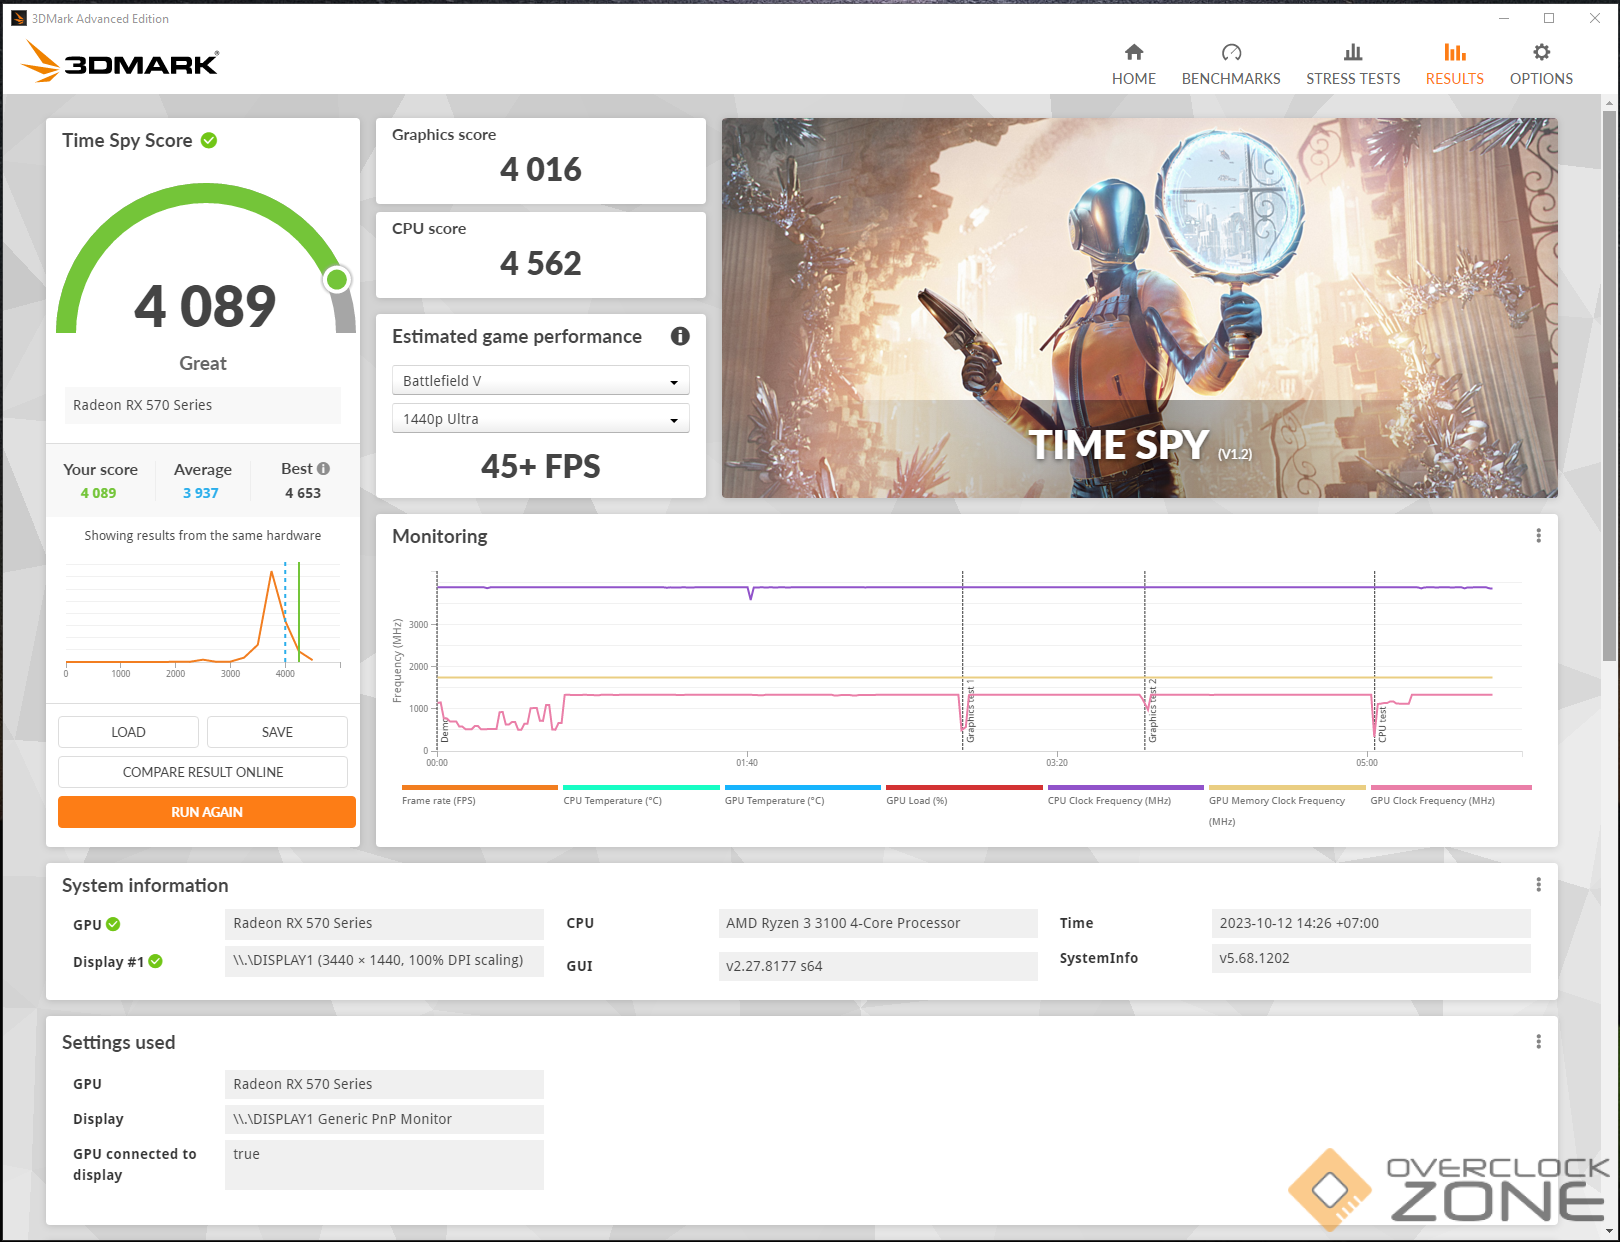Toggle Frame rate (FPS) chart legend
This screenshot has width=1620, height=1242.
pos(439,800)
